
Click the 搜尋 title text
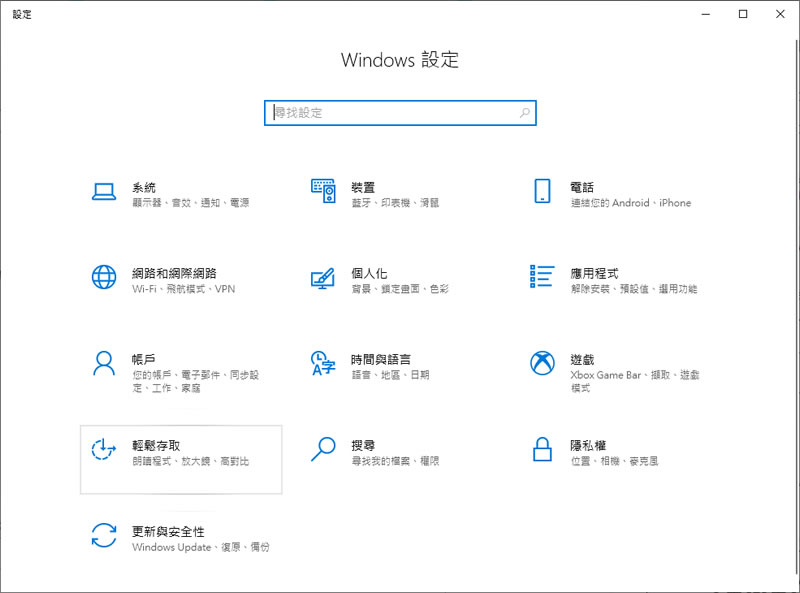click(x=363, y=446)
